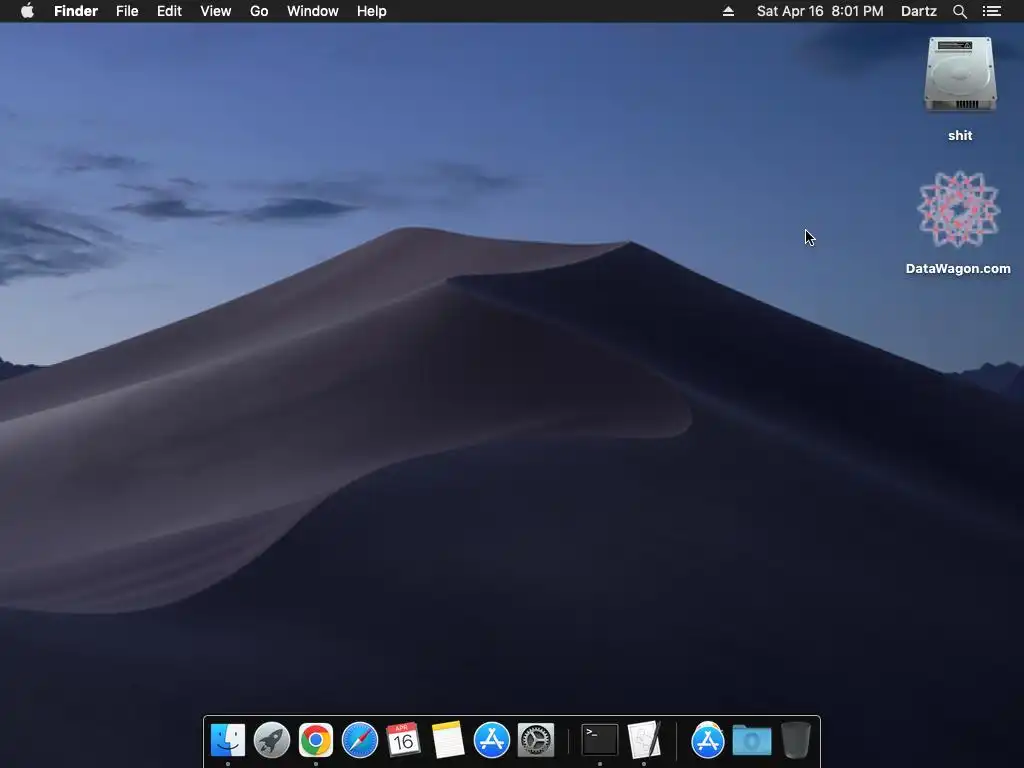Open the Window menu
1024x768 pixels.
pyautogui.click(x=313, y=11)
